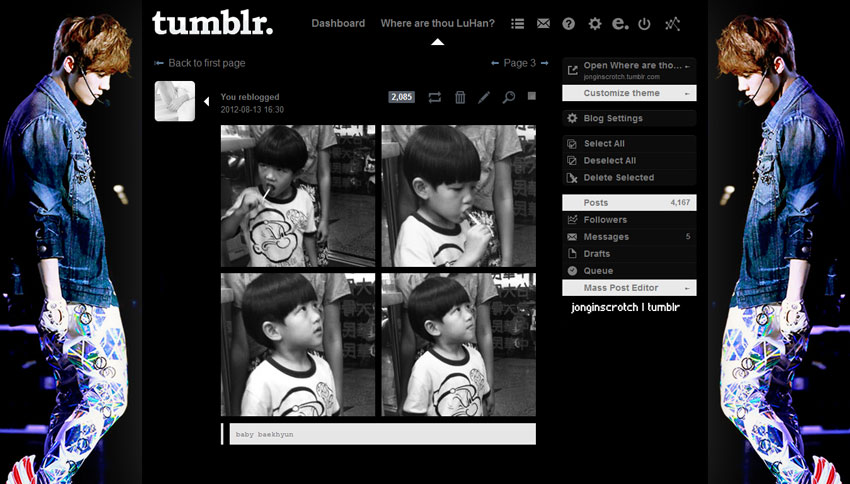Open Mass Post Editor
Viewport: 850px width, 484px height.
tap(629, 288)
